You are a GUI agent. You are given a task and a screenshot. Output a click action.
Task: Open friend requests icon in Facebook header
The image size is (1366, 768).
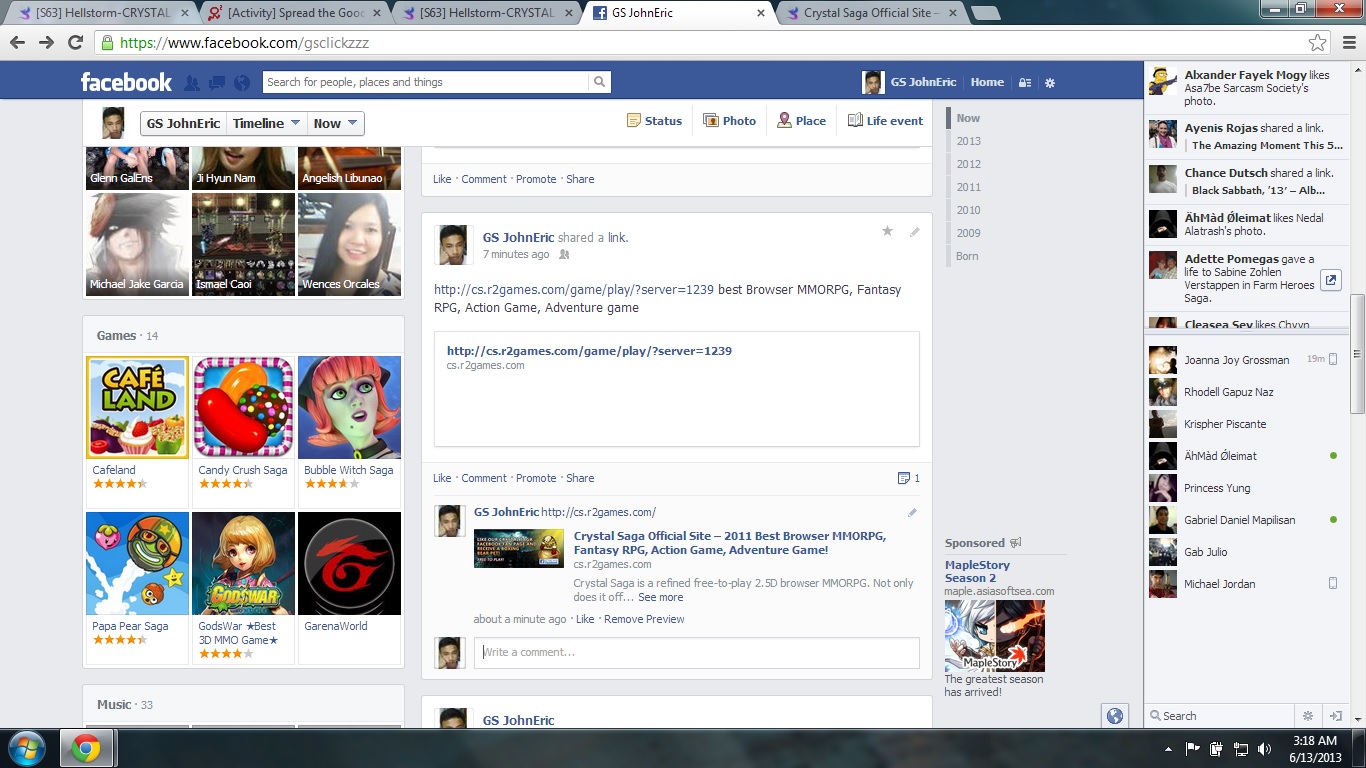[x=191, y=83]
